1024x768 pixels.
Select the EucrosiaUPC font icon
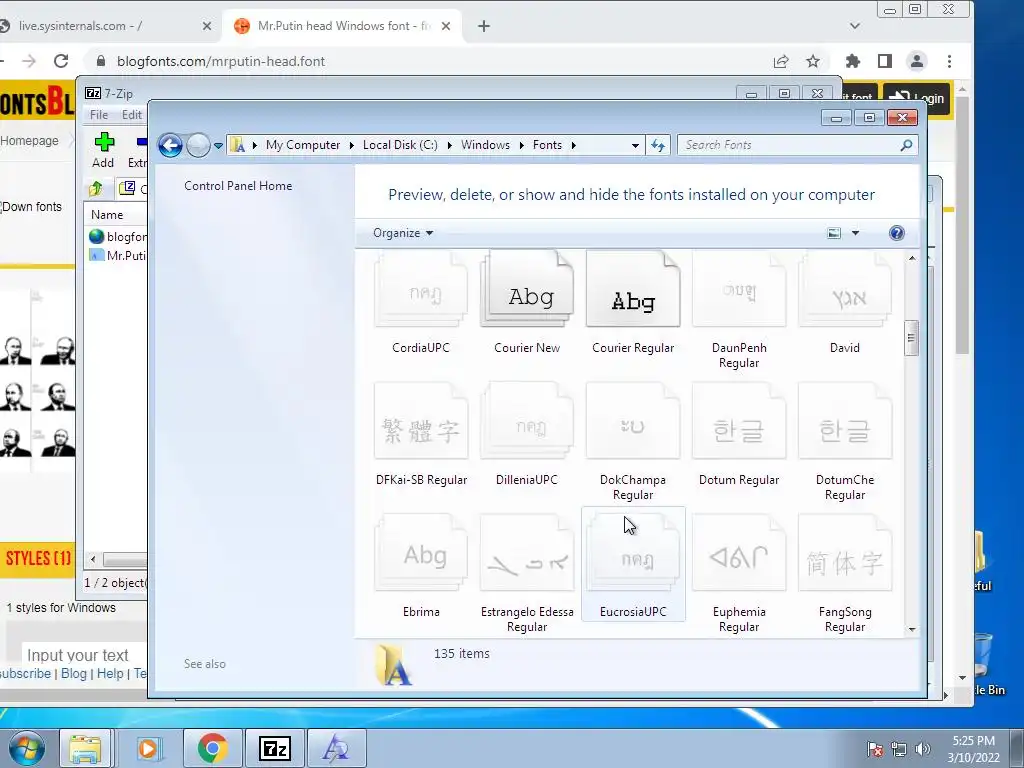[x=633, y=554]
